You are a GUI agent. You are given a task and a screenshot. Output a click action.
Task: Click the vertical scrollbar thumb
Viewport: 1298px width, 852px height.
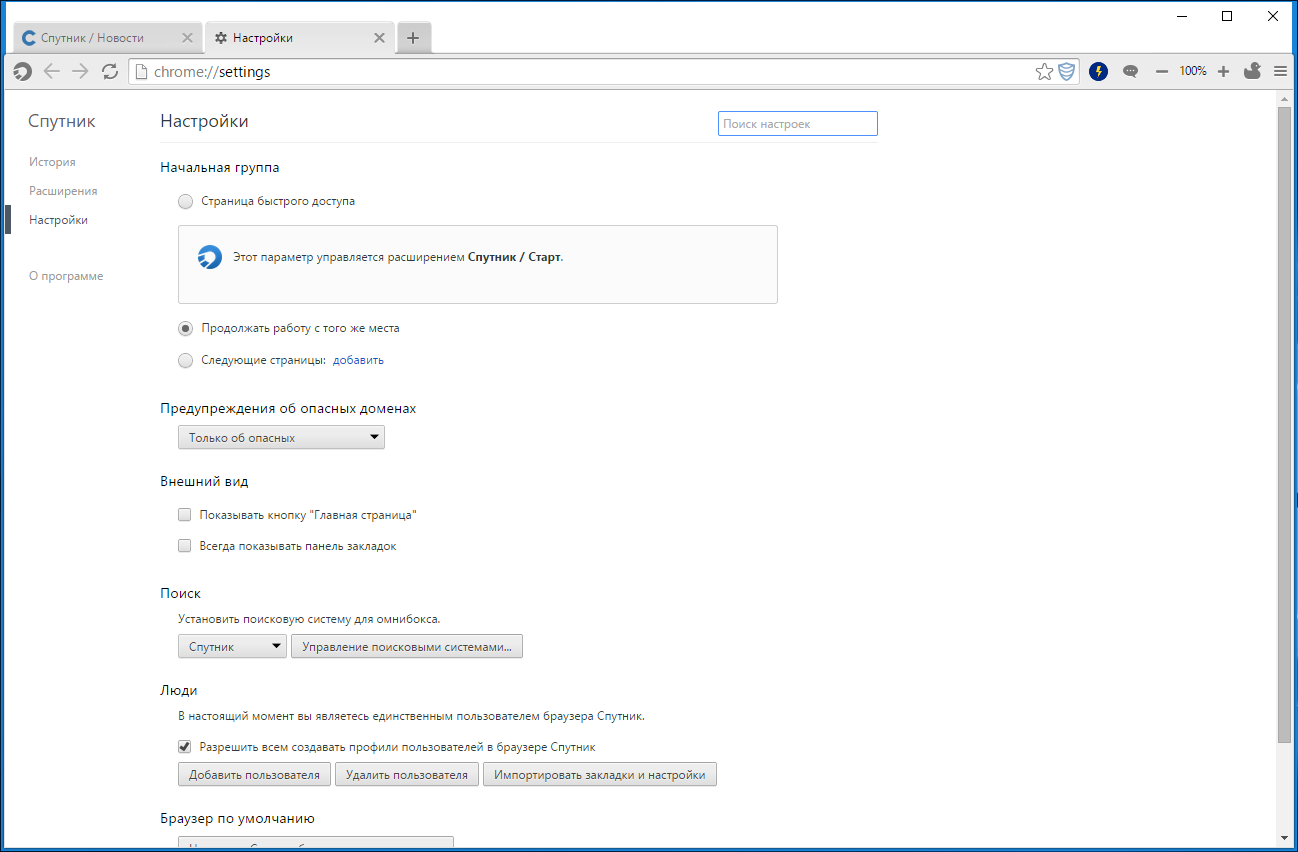pos(1284,424)
